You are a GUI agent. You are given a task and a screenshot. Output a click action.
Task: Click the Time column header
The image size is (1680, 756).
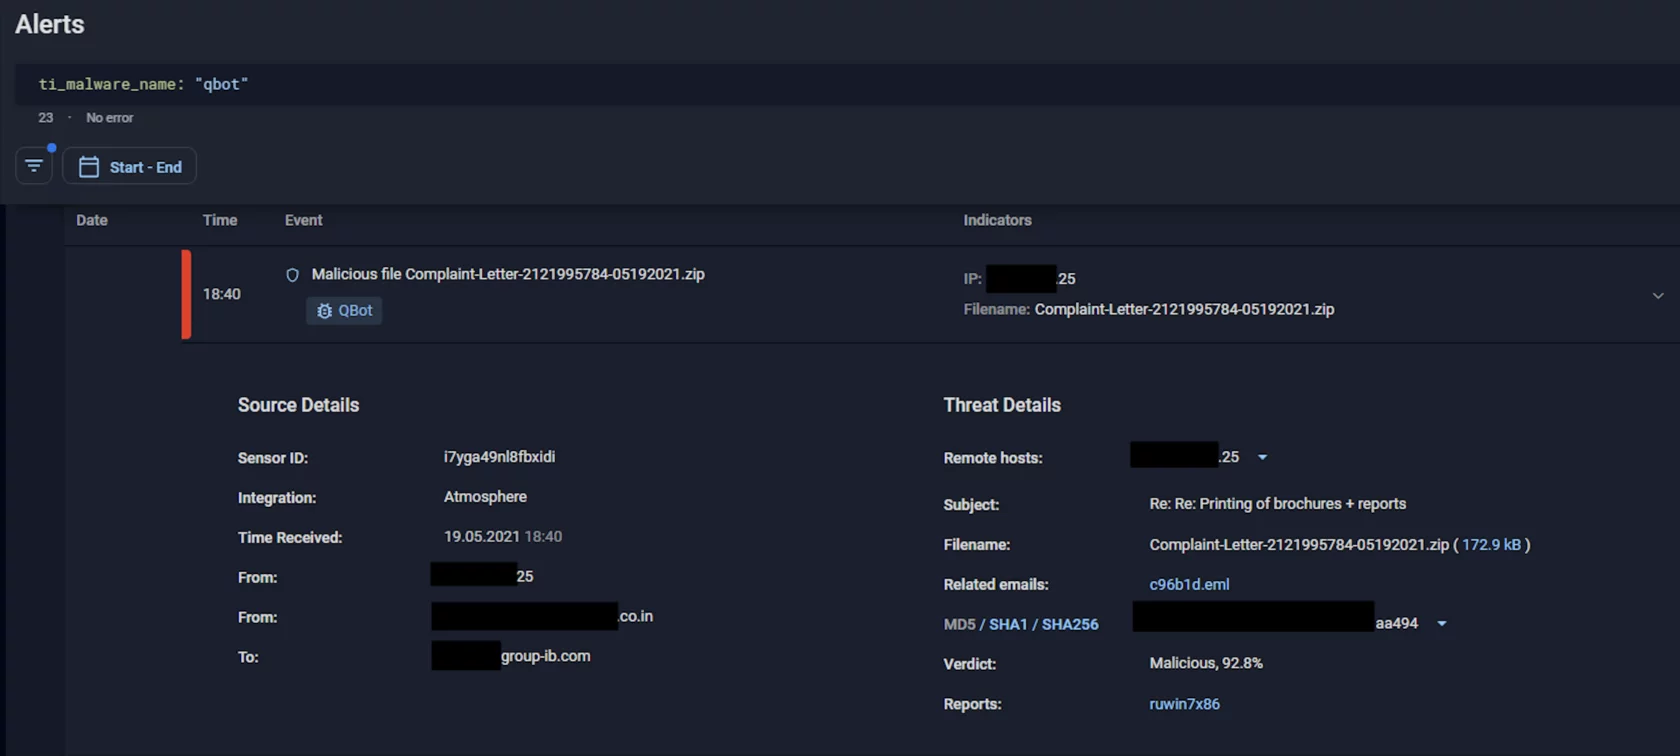(220, 220)
